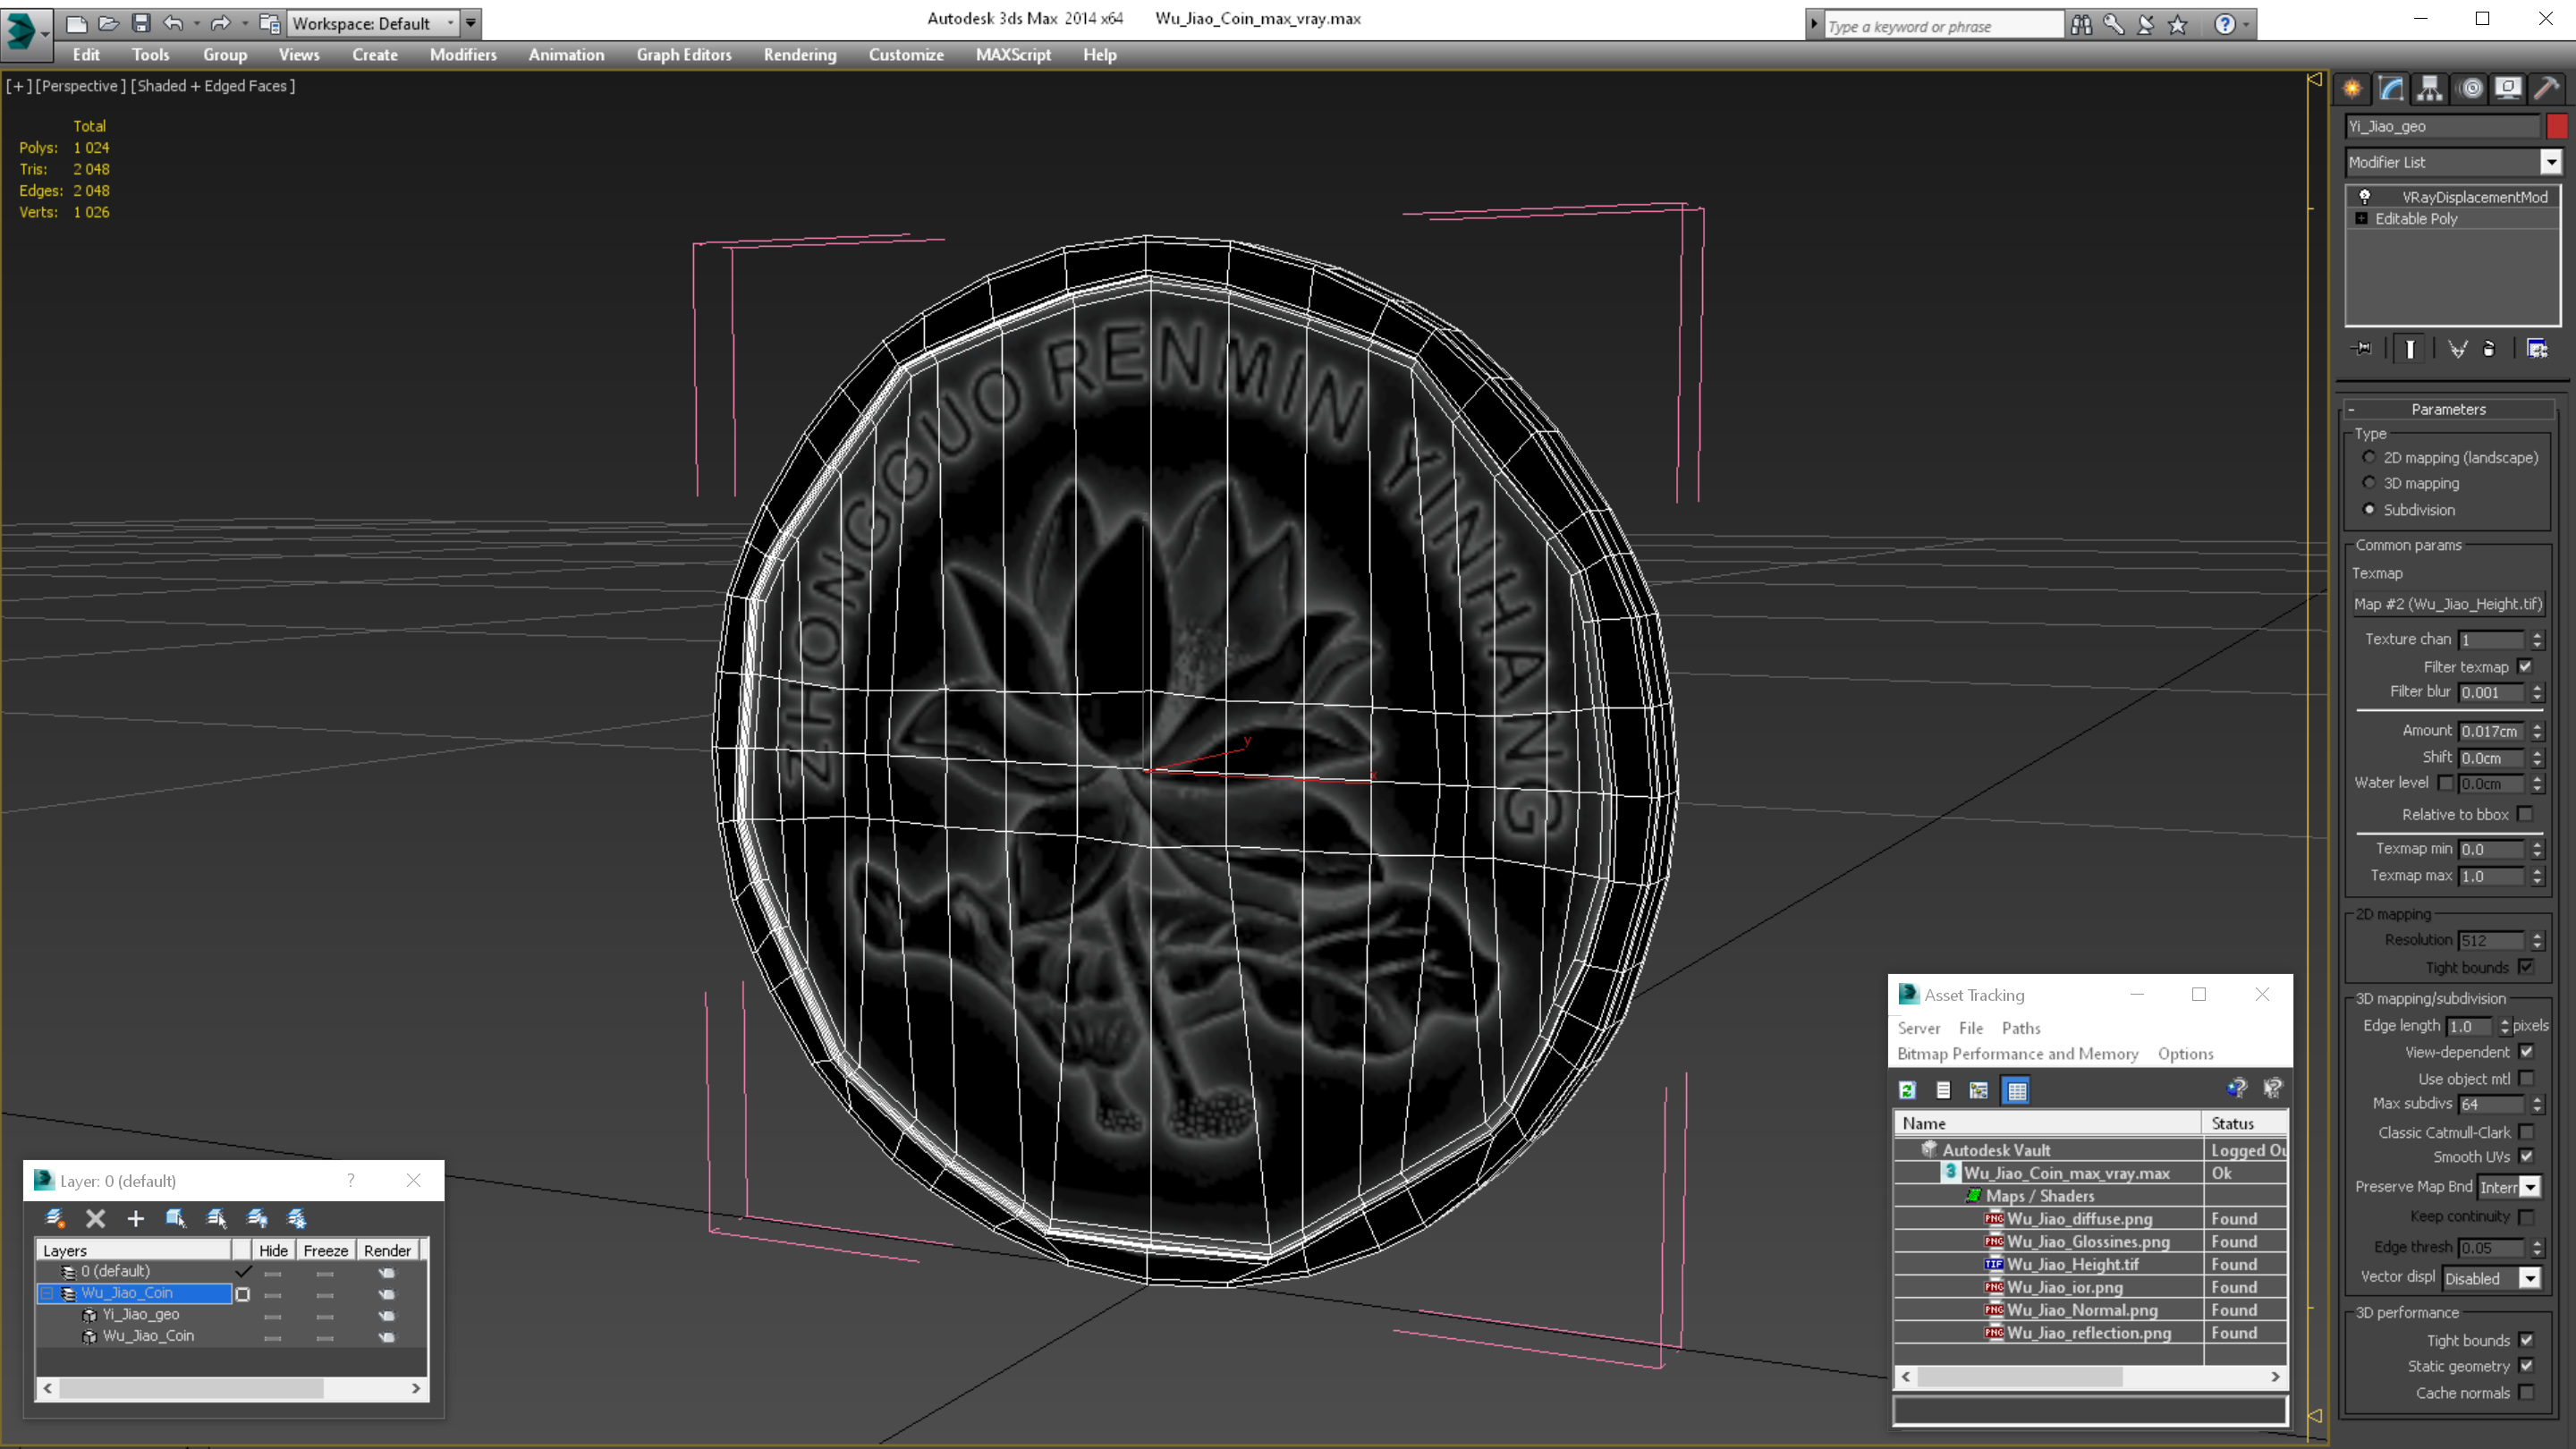Image resolution: width=2576 pixels, height=1449 pixels.
Task: Open the Modifiers menu
Action: [x=463, y=55]
